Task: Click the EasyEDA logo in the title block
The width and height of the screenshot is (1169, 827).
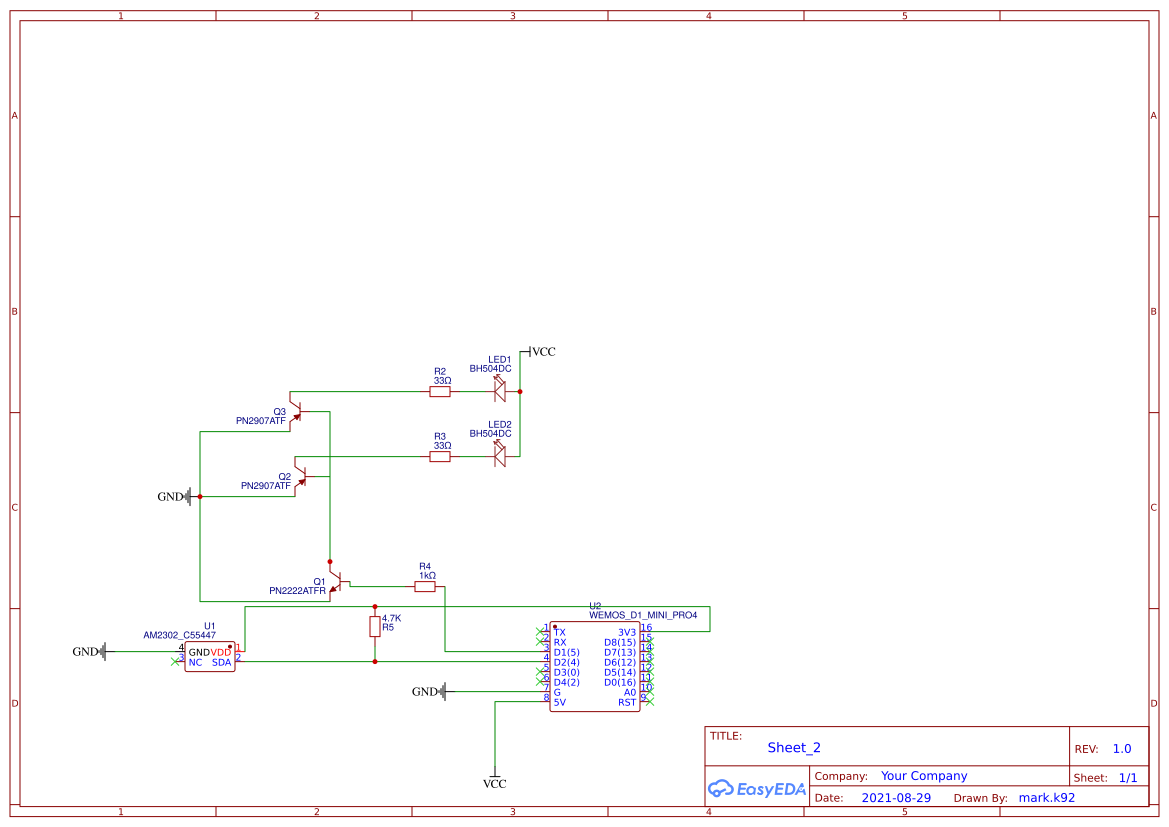Action: click(755, 789)
